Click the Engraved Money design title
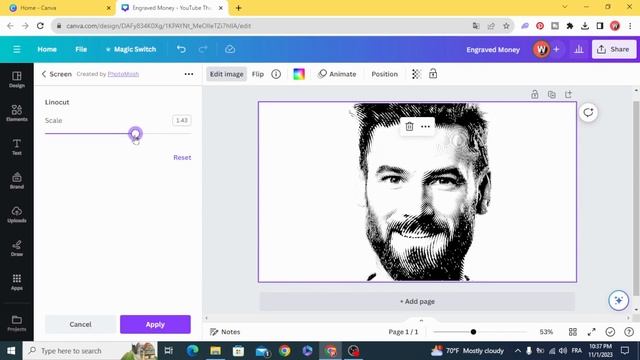Image resolution: width=640 pixels, height=360 pixels. (x=493, y=49)
